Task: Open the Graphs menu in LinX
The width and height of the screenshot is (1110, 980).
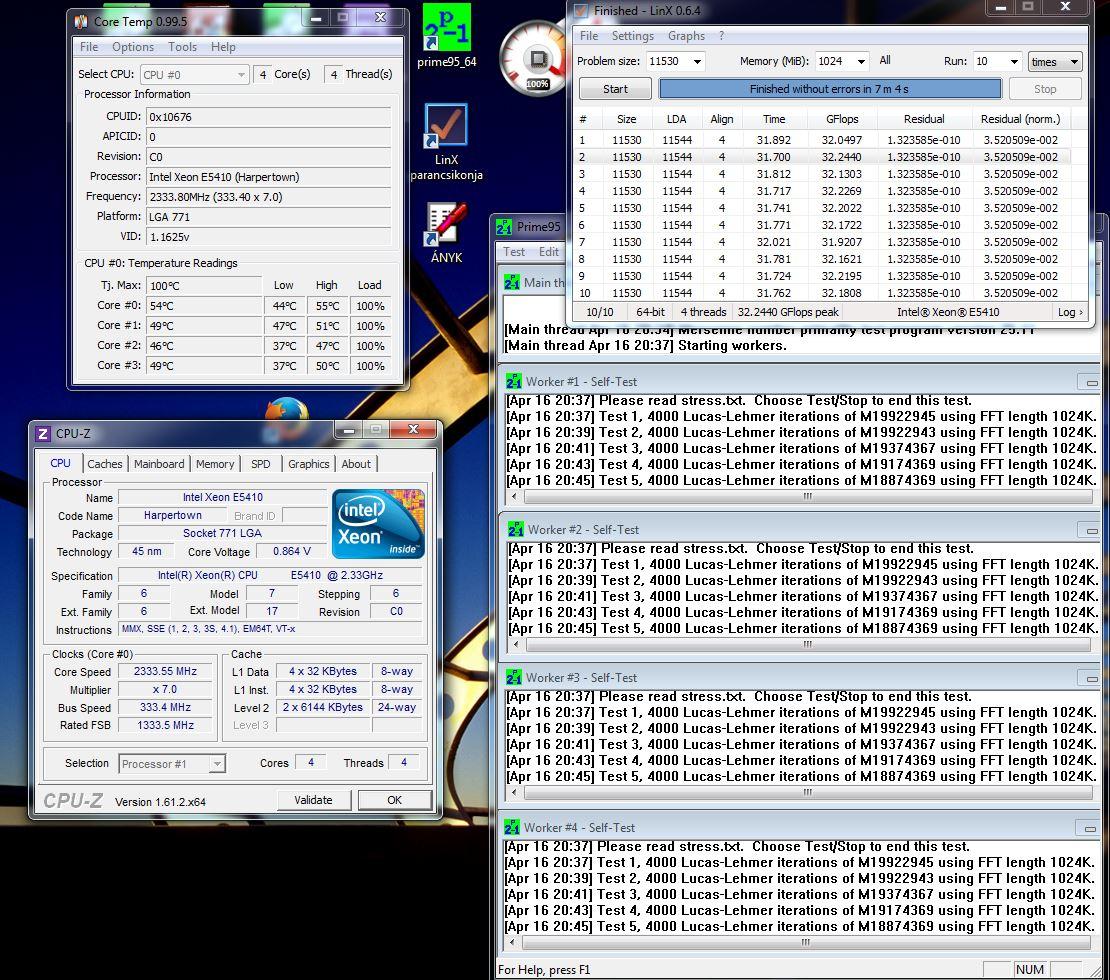Action: click(x=687, y=35)
